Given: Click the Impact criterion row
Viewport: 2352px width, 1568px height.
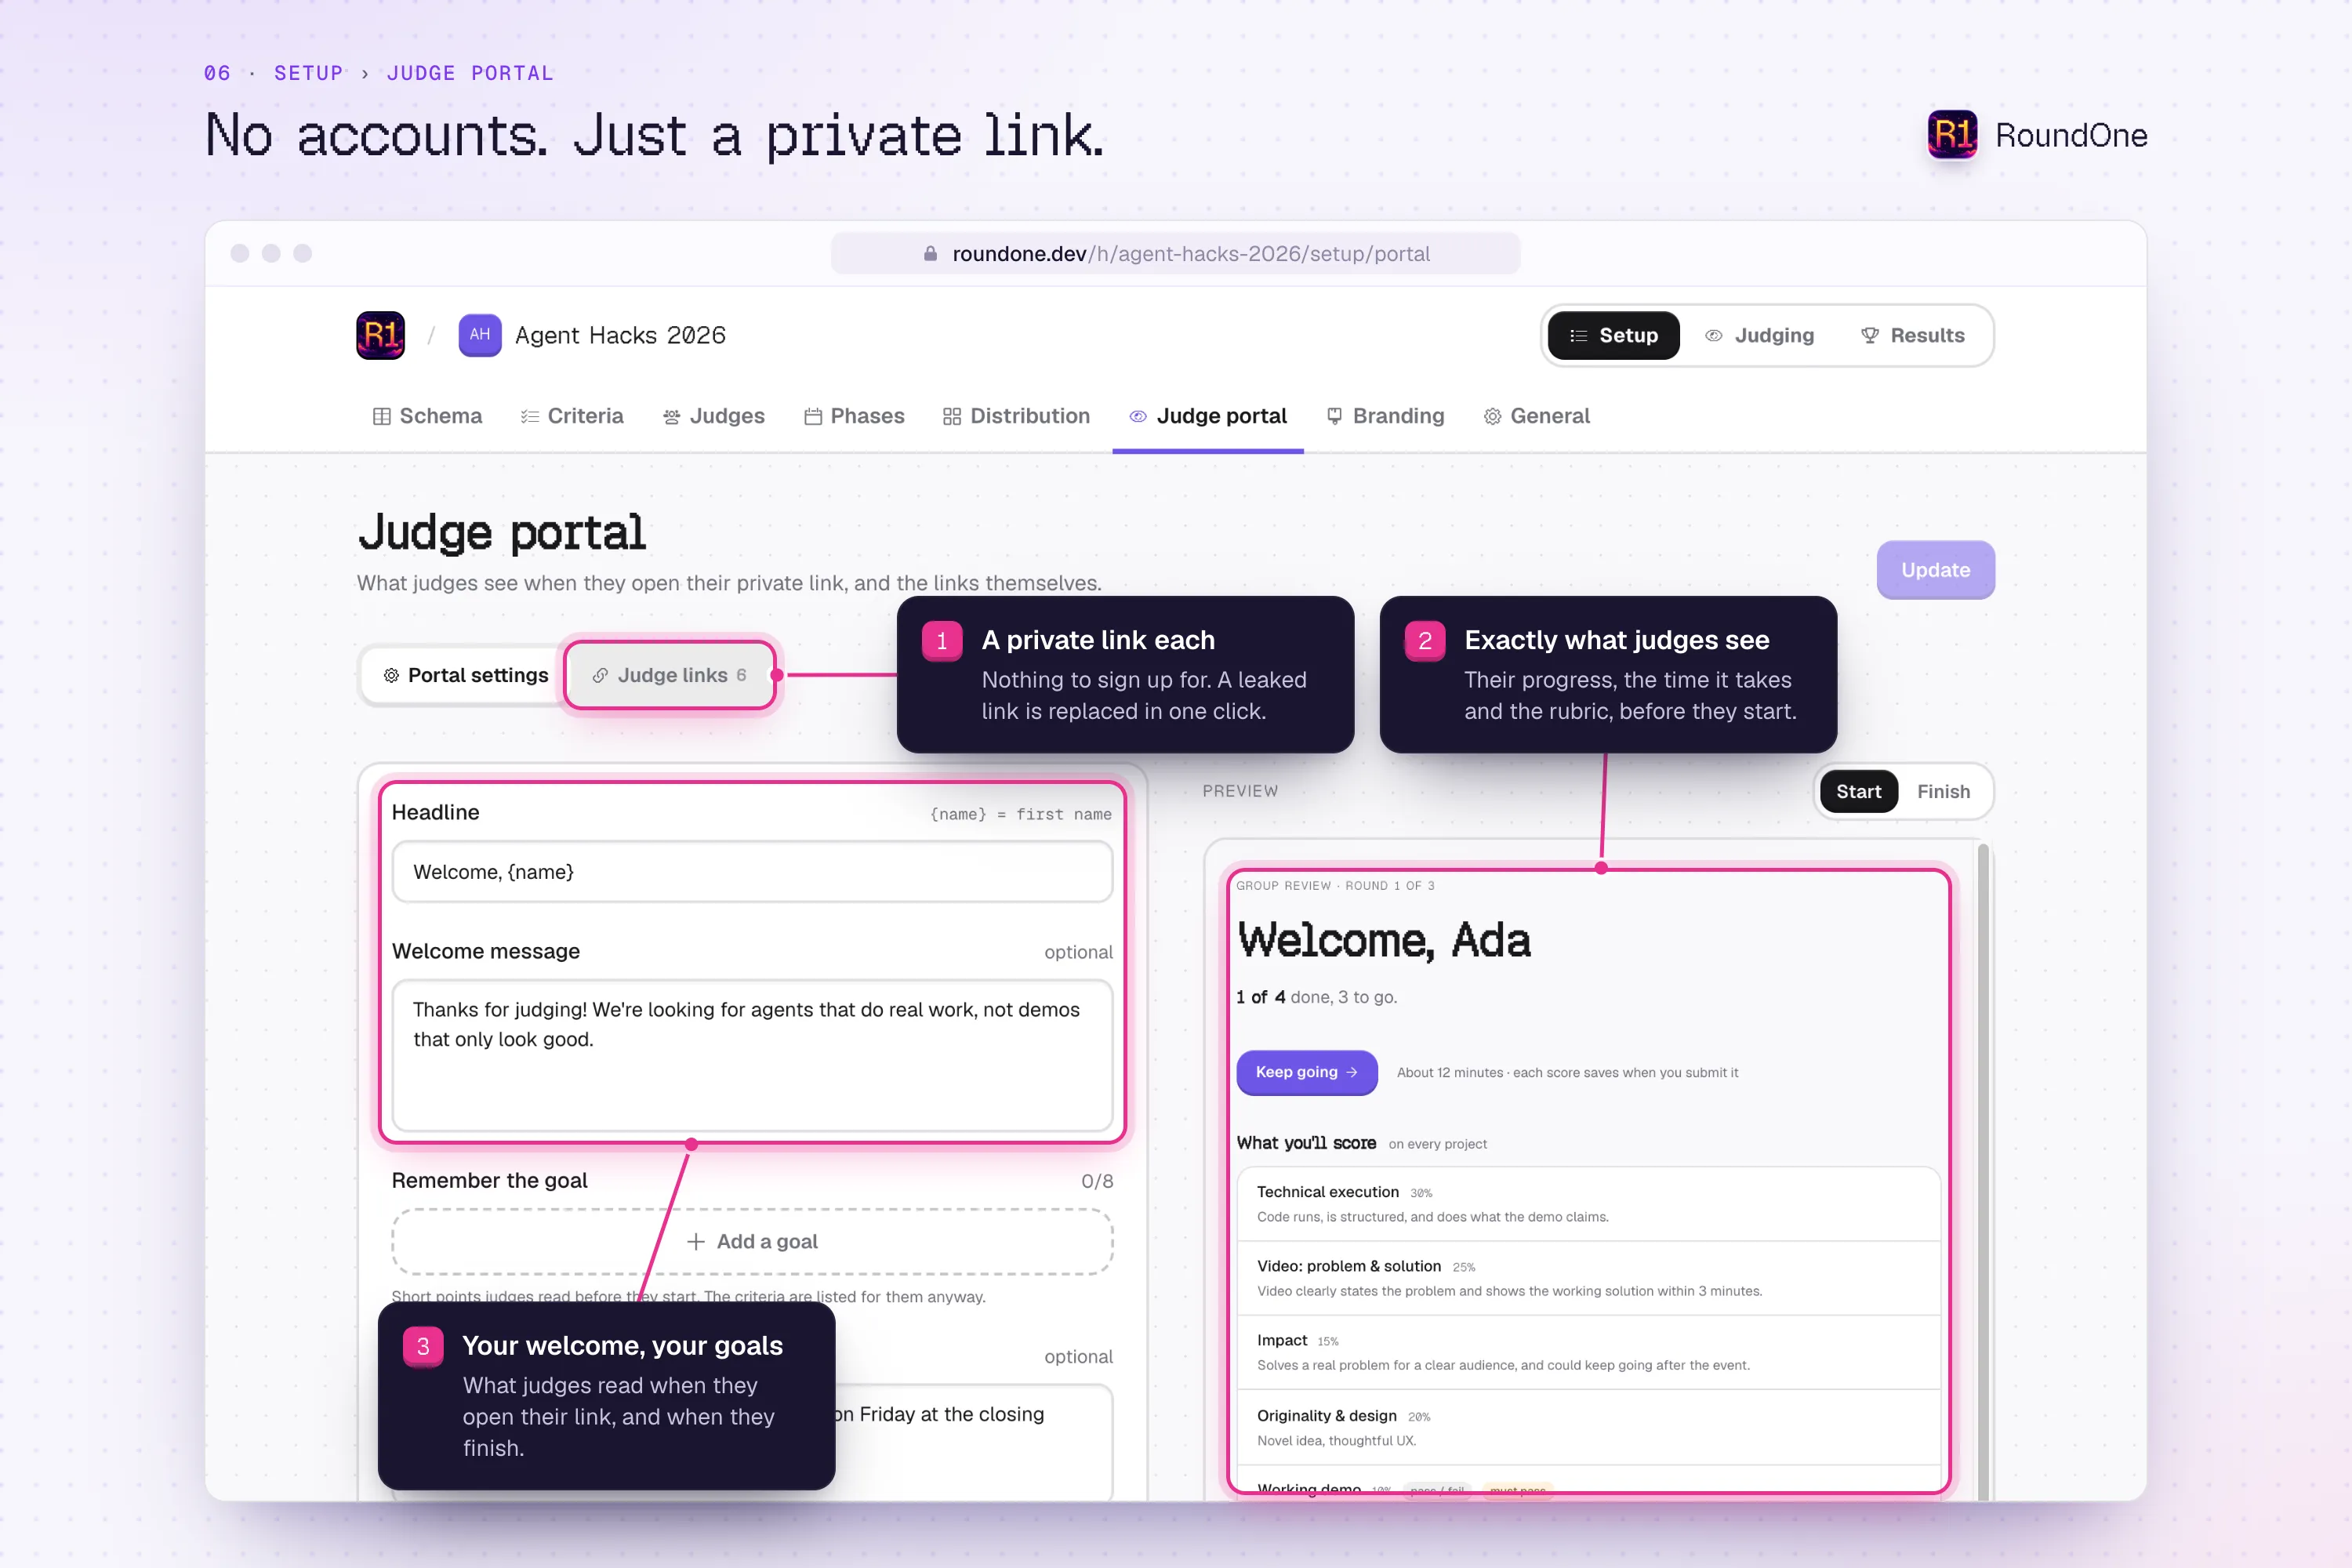Looking at the screenshot, I should (x=1588, y=1352).
